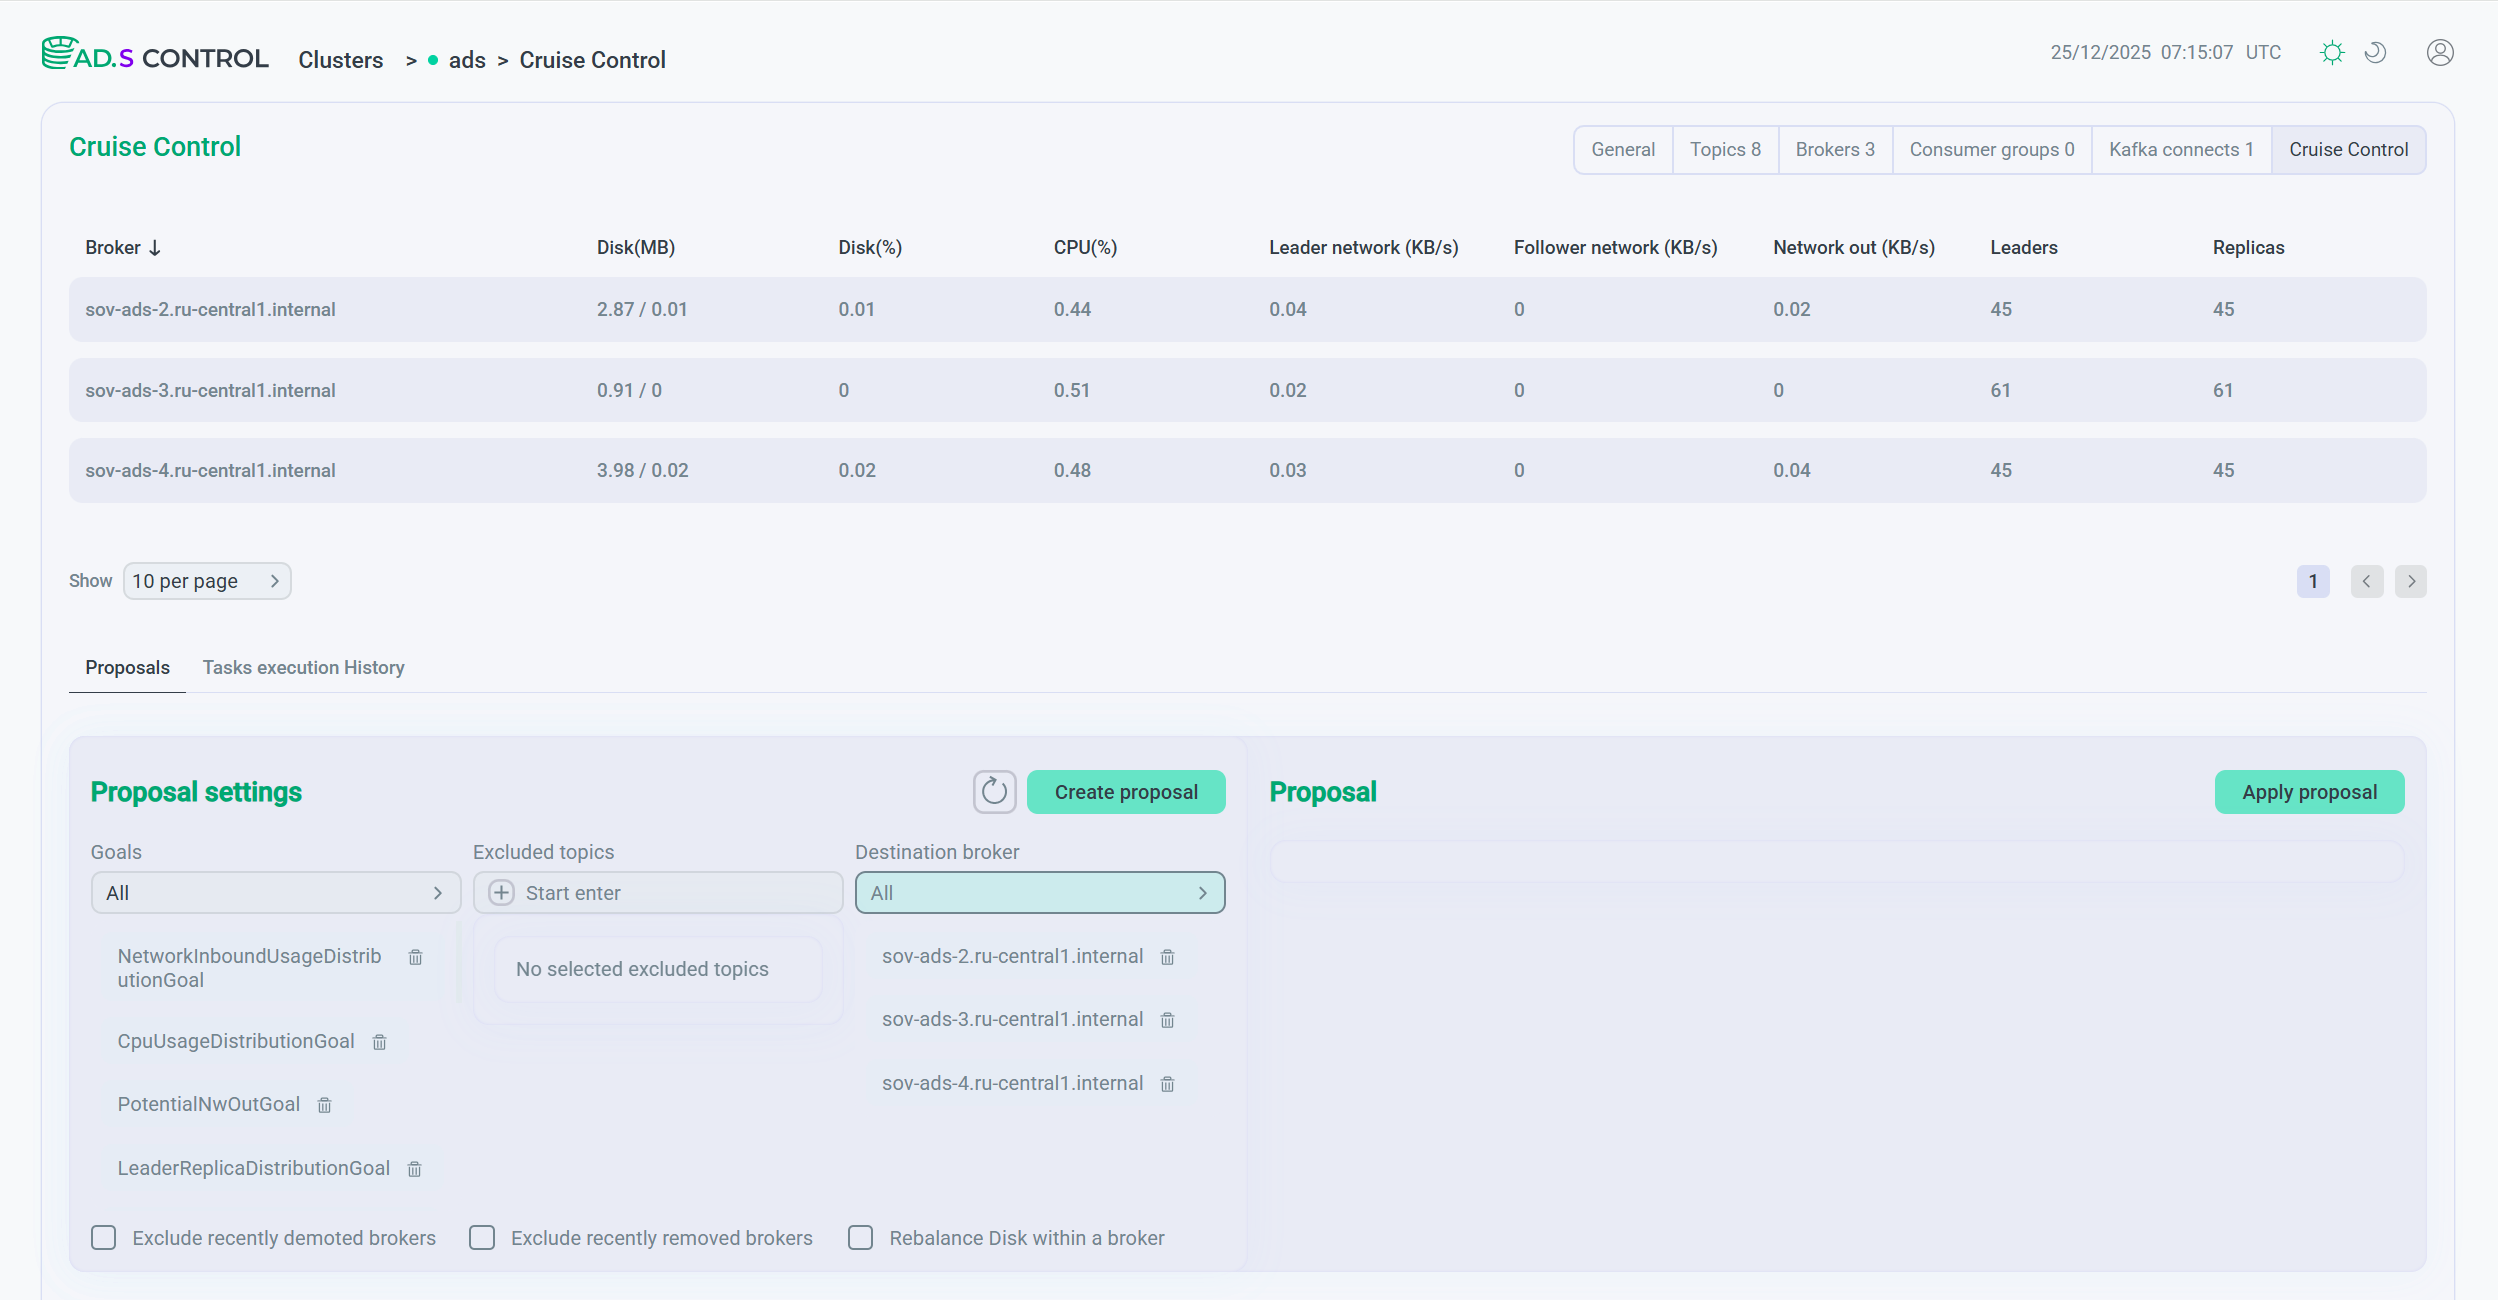
Task: Switch to dark theme moon icon
Action: (2376, 53)
